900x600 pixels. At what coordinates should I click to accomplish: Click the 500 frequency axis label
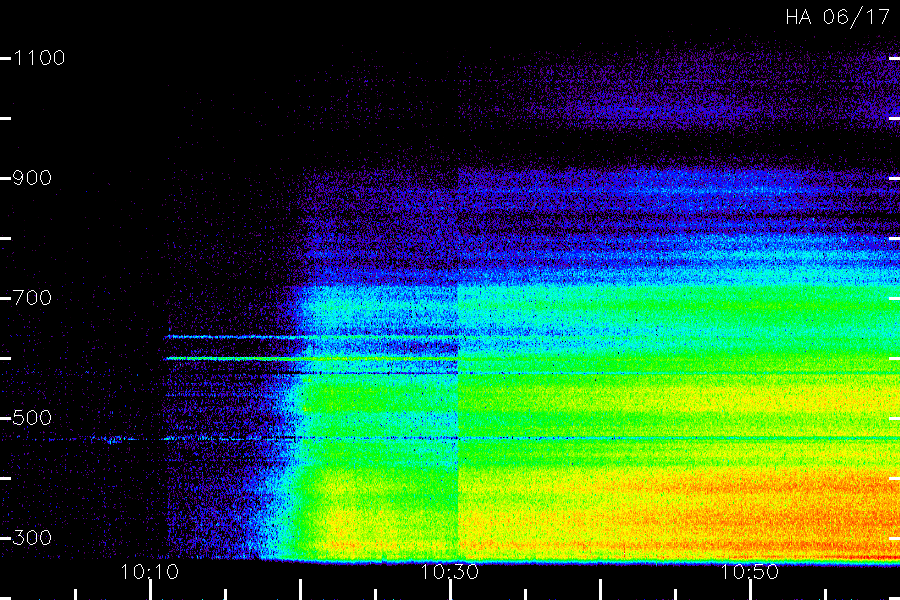pyautogui.click(x=32, y=418)
